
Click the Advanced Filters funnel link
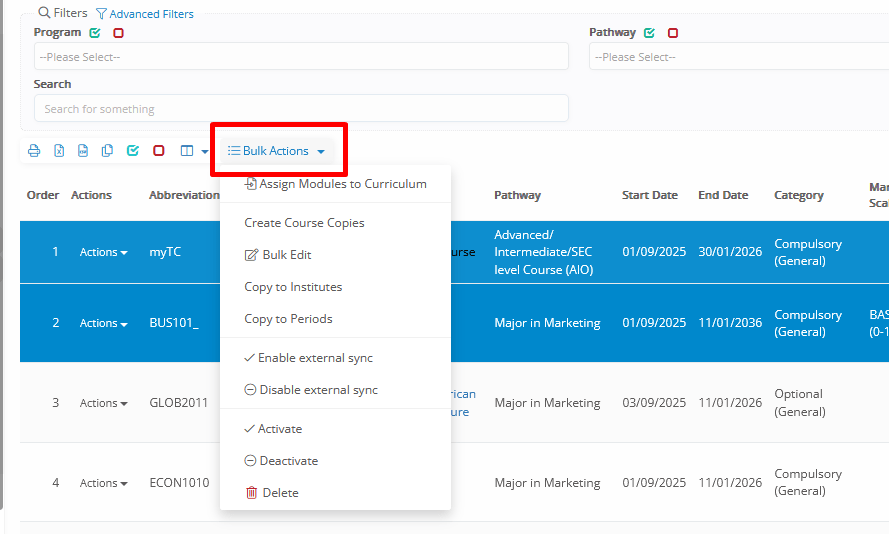(x=145, y=14)
